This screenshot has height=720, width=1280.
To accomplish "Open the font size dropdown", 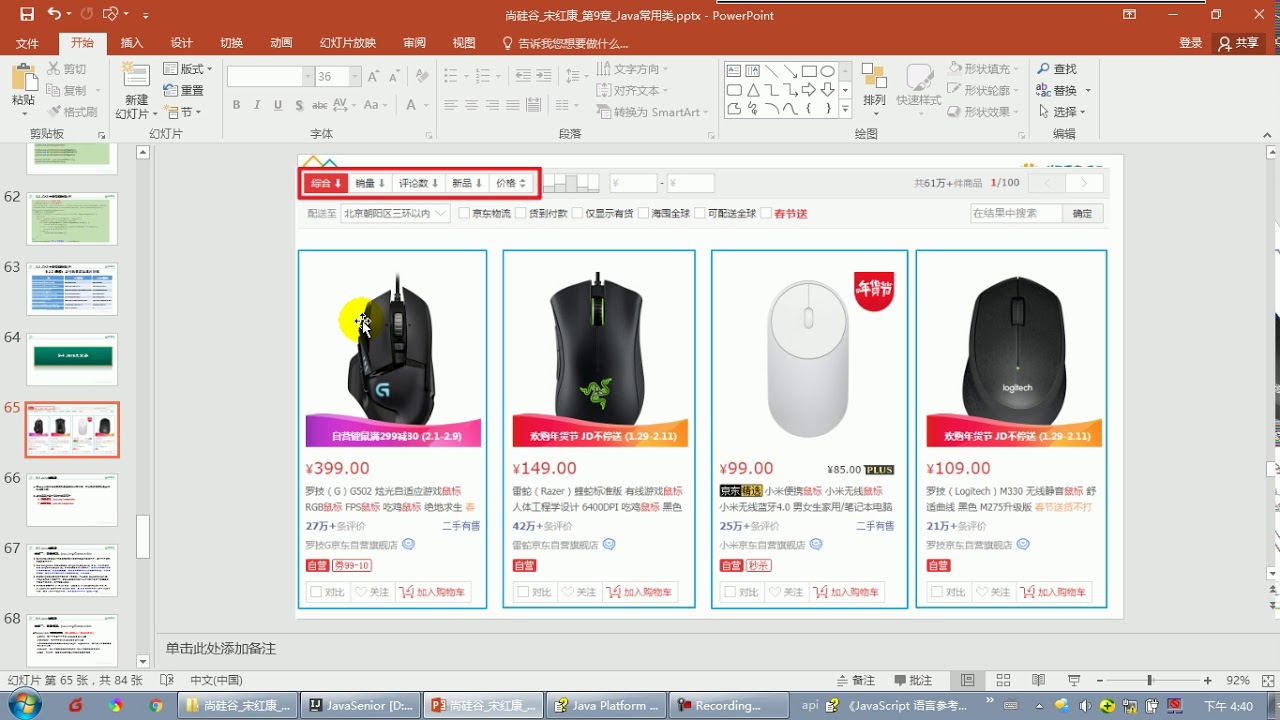I will 354,77.
